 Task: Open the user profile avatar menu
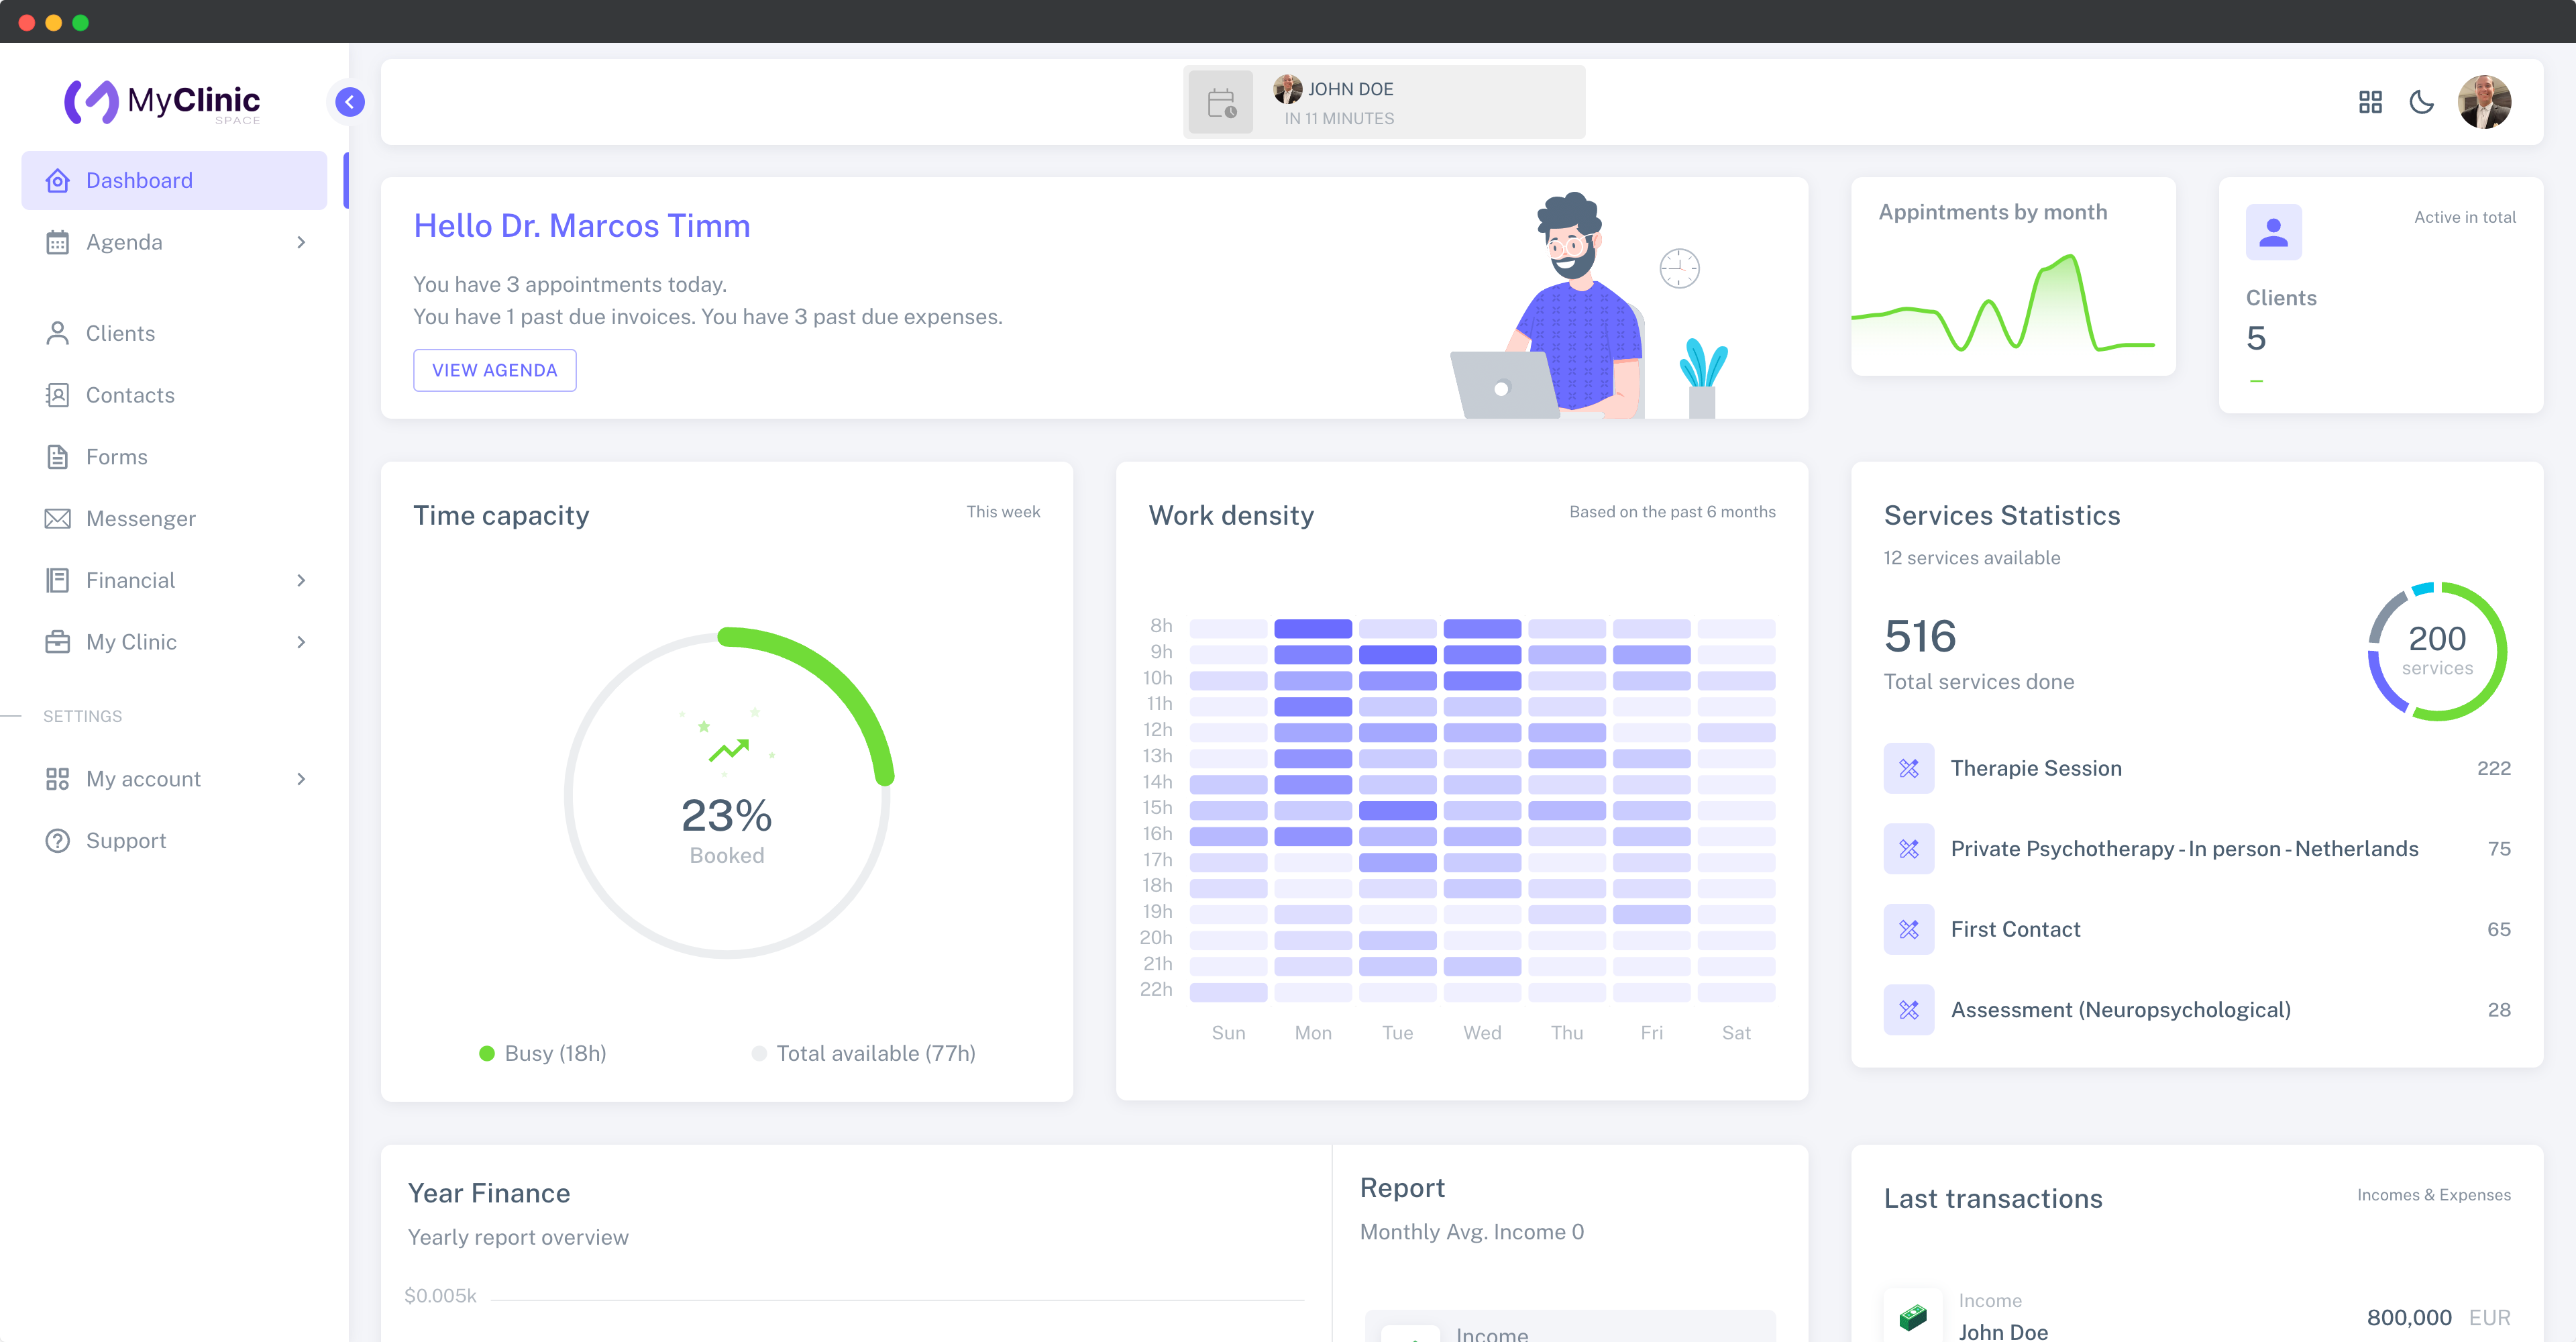pos(2484,102)
